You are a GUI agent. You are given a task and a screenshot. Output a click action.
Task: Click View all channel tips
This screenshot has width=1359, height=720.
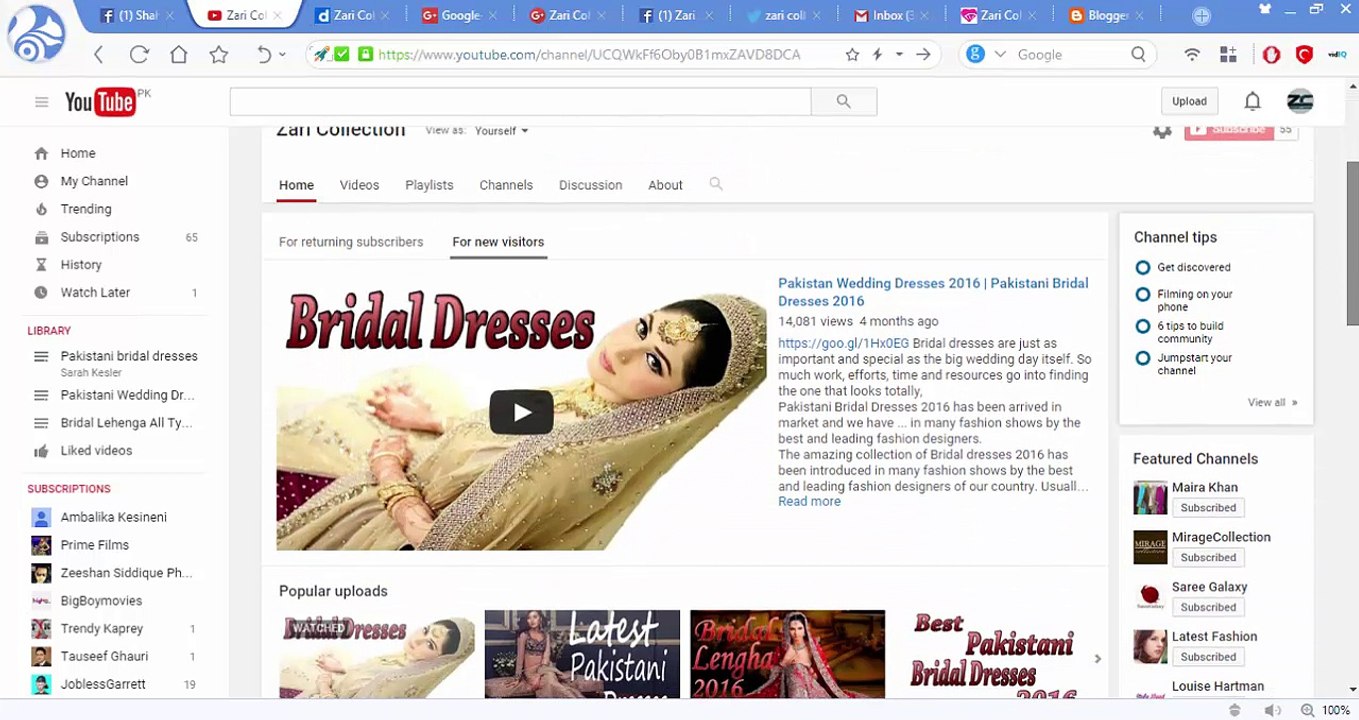tap(1272, 403)
